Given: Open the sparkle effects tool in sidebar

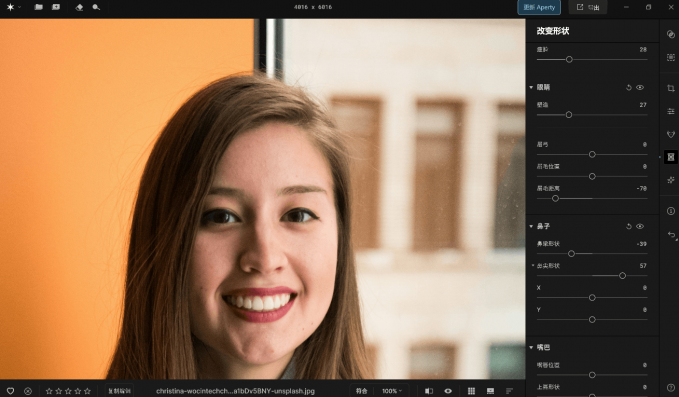Looking at the screenshot, I should (670, 180).
